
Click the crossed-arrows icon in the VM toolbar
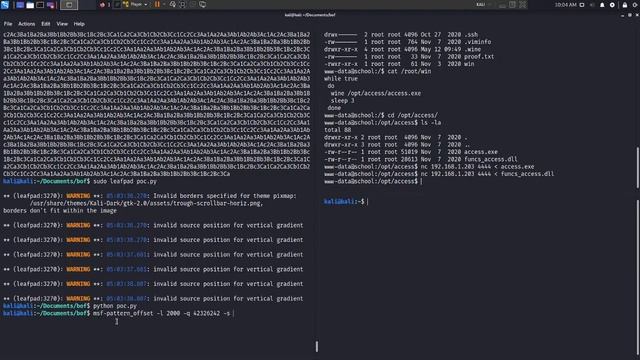tap(523, 5)
